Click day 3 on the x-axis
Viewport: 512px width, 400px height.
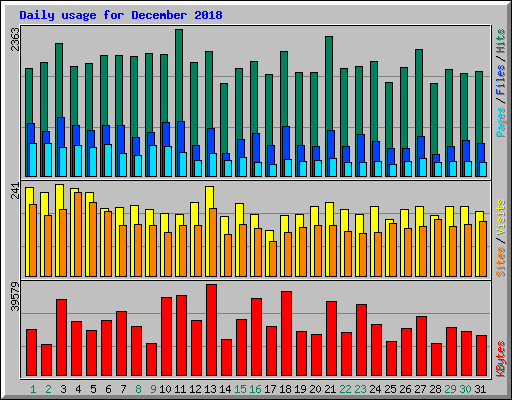point(63,389)
